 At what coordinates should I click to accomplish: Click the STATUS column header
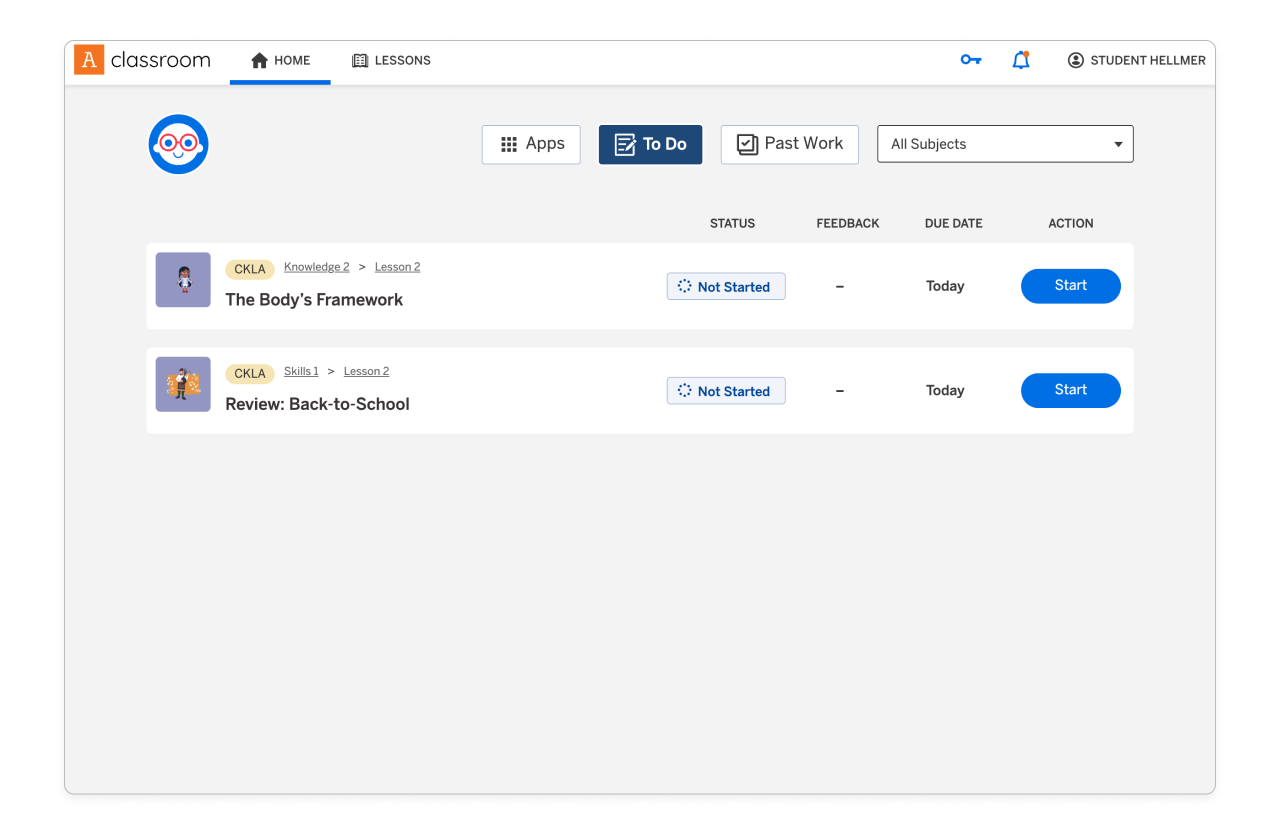(732, 224)
